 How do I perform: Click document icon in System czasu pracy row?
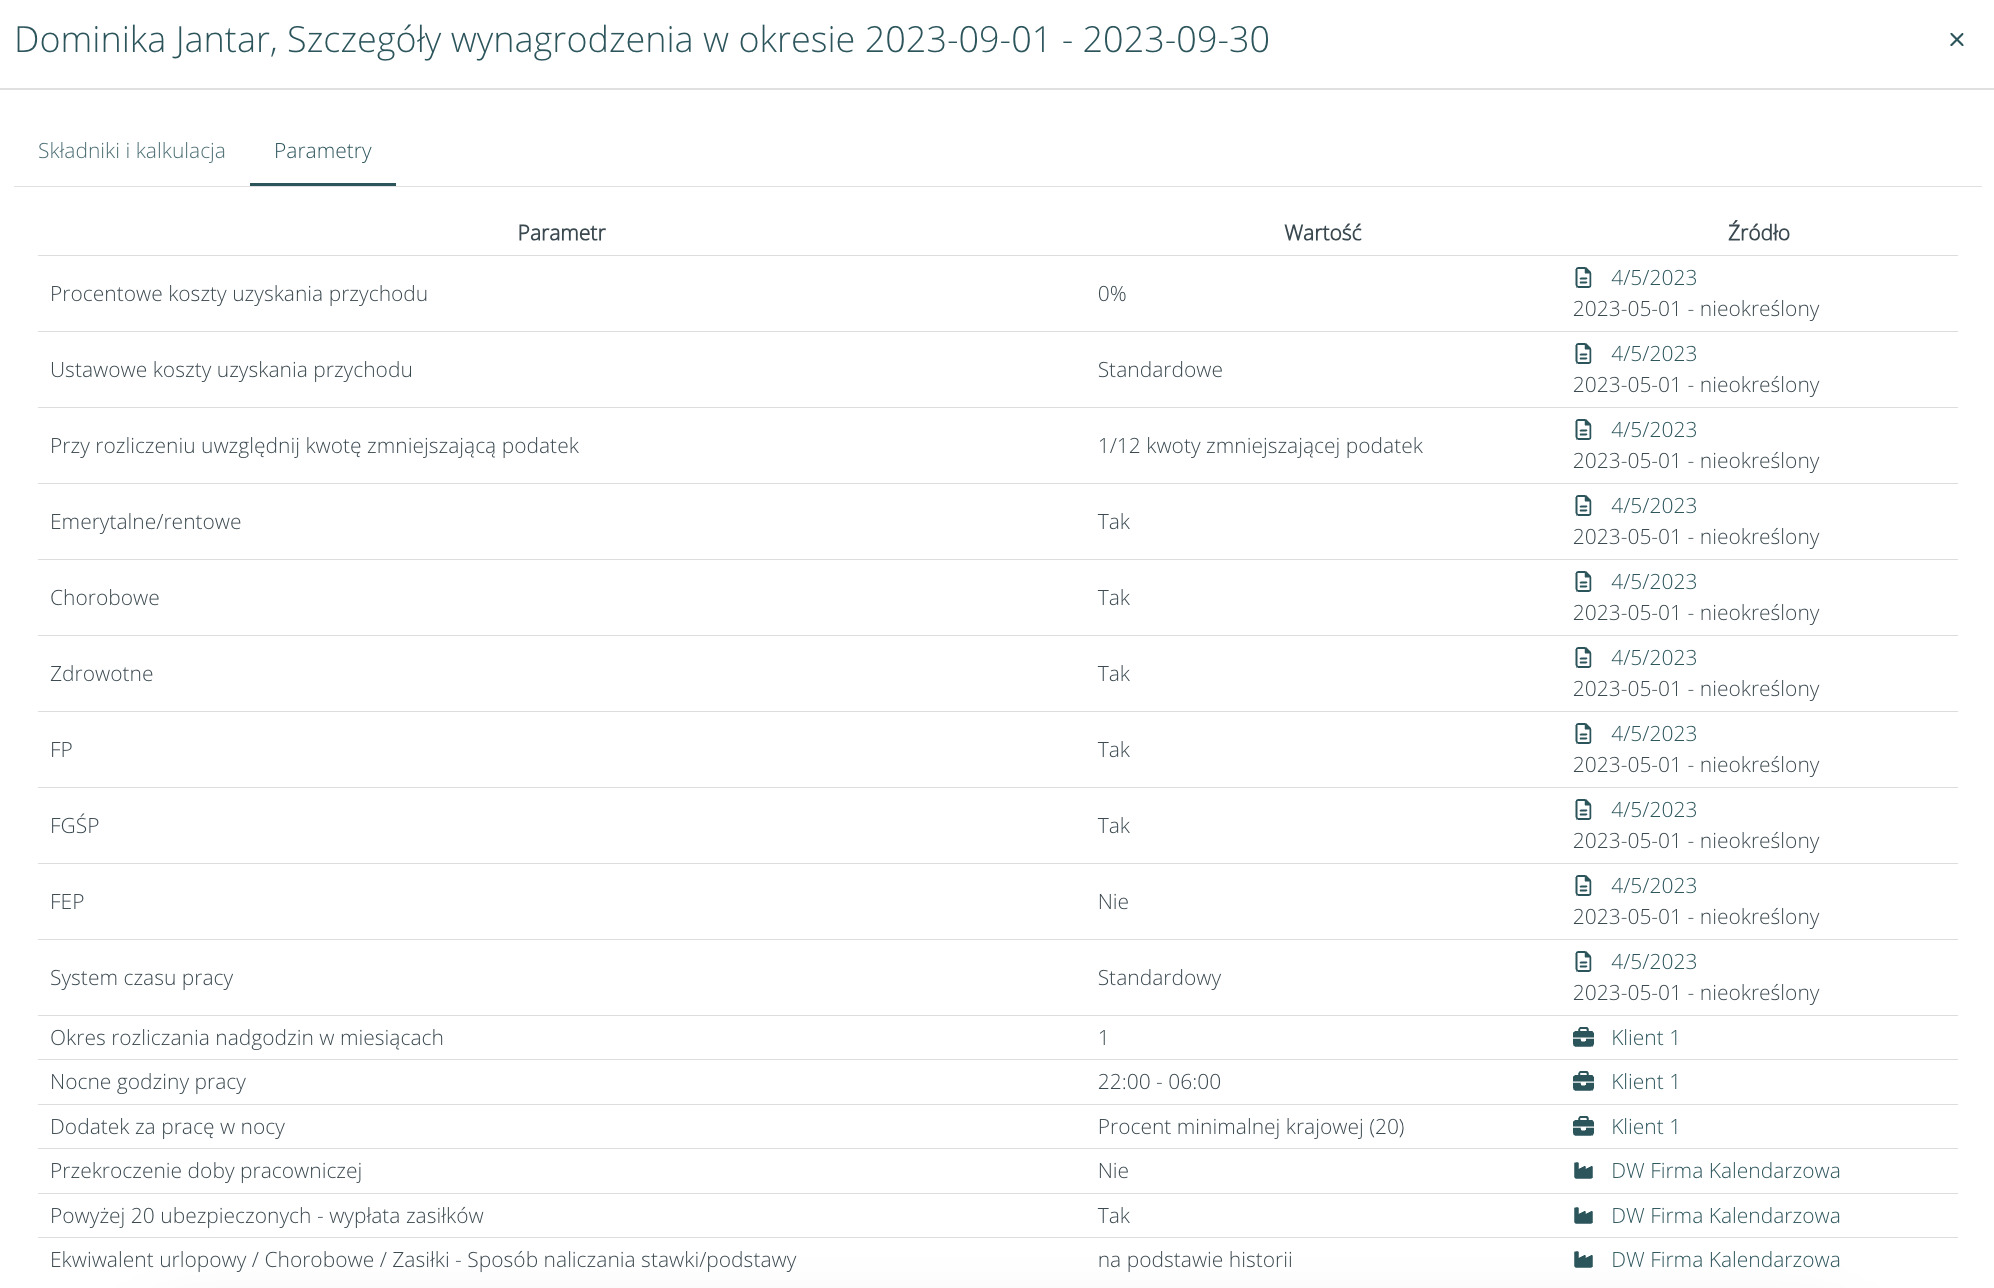[x=1583, y=962]
